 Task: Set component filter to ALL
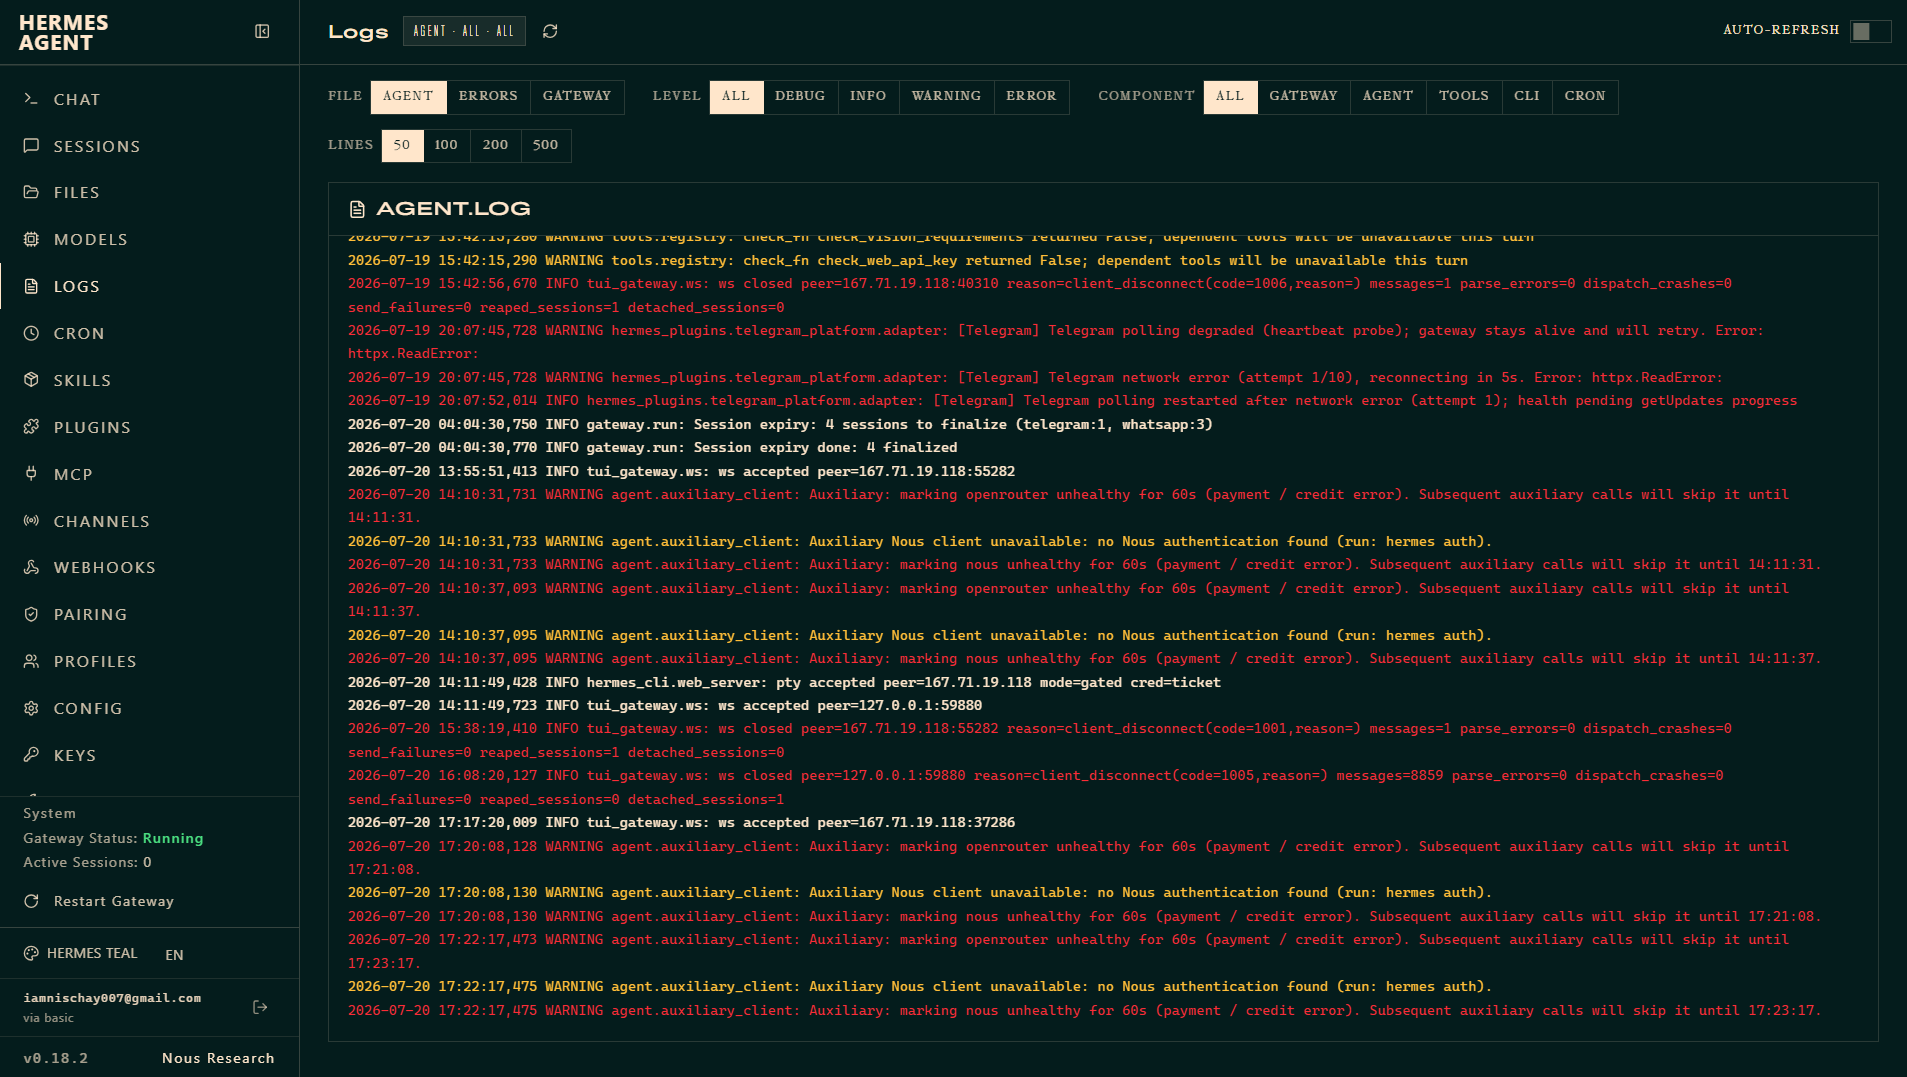[x=1230, y=97]
